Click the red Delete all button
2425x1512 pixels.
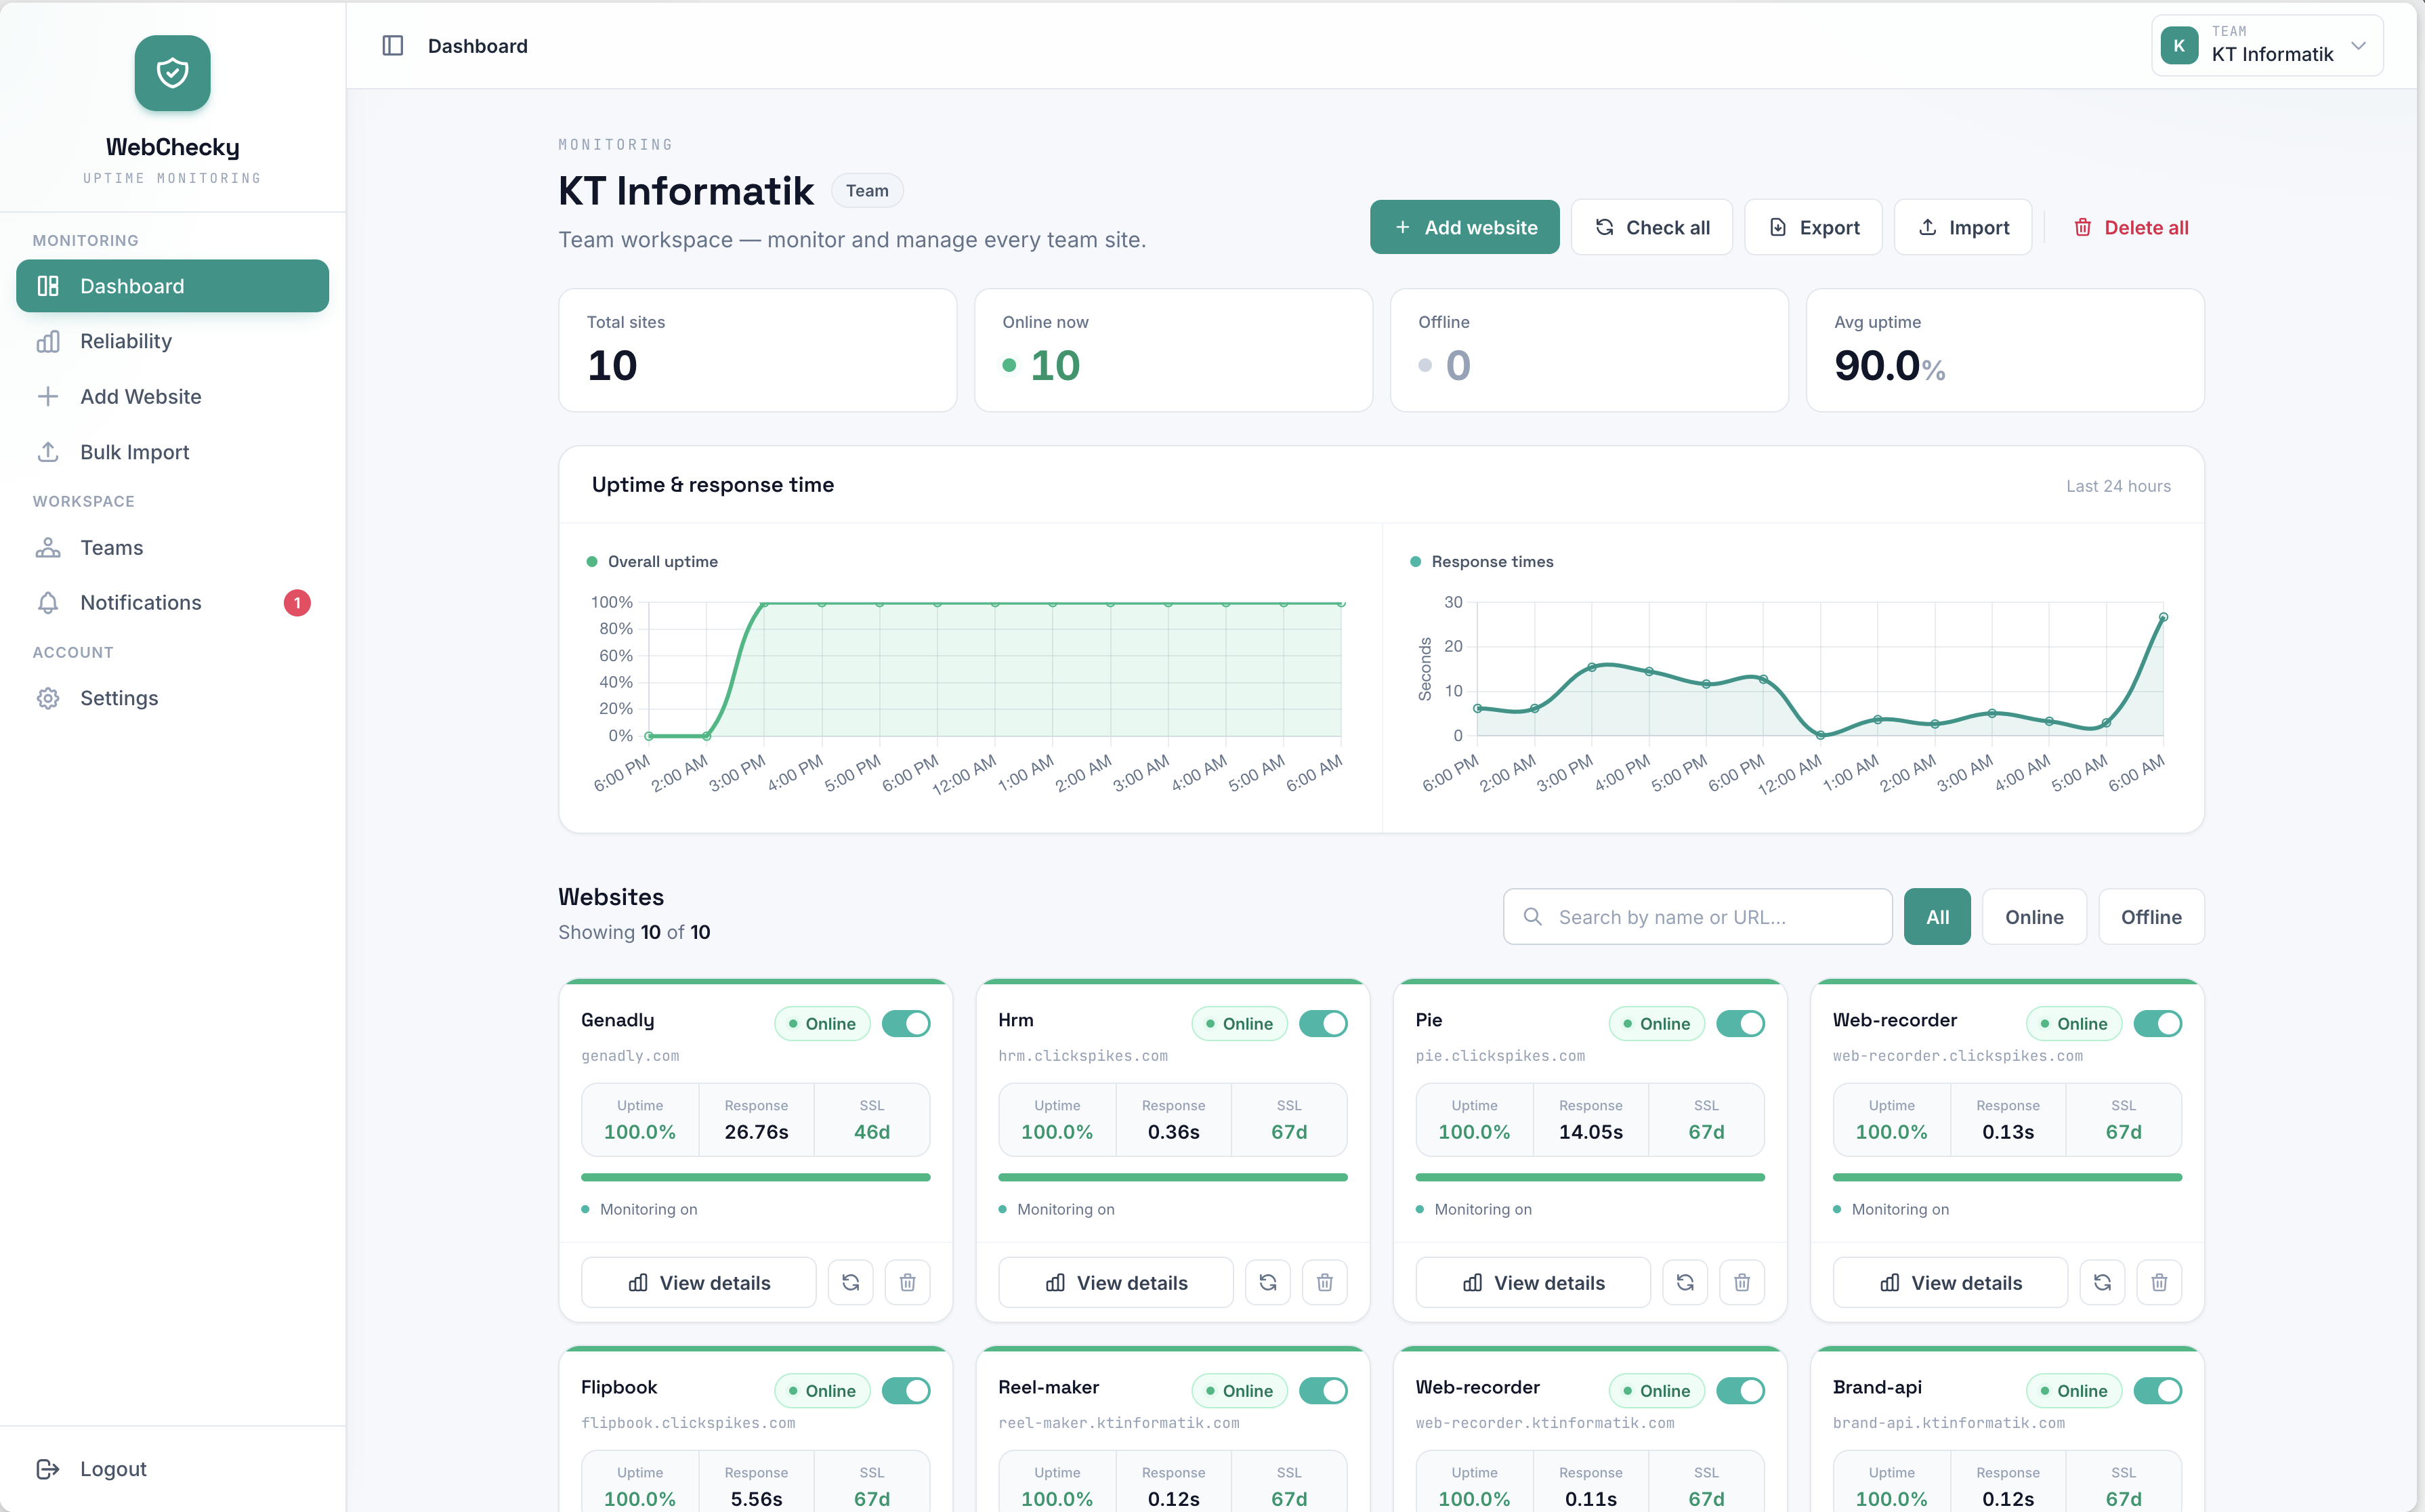[2131, 227]
